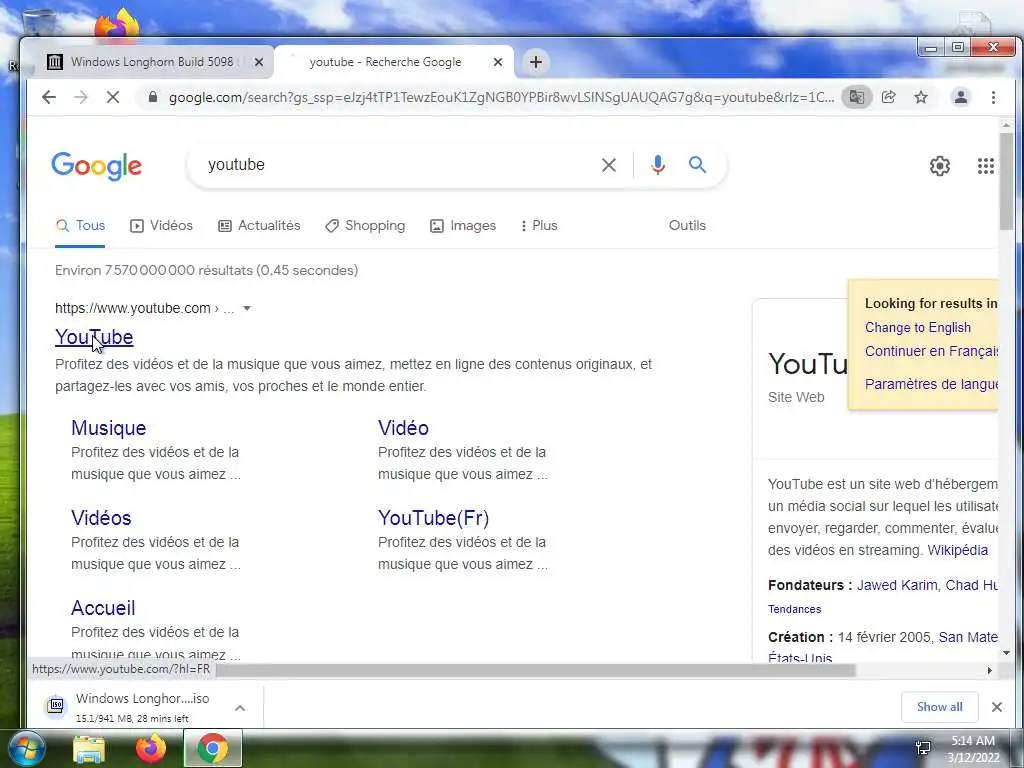Viewport: 1024px width, 768px height.
Task: Click the address bar URL
Action: [501, 97]
